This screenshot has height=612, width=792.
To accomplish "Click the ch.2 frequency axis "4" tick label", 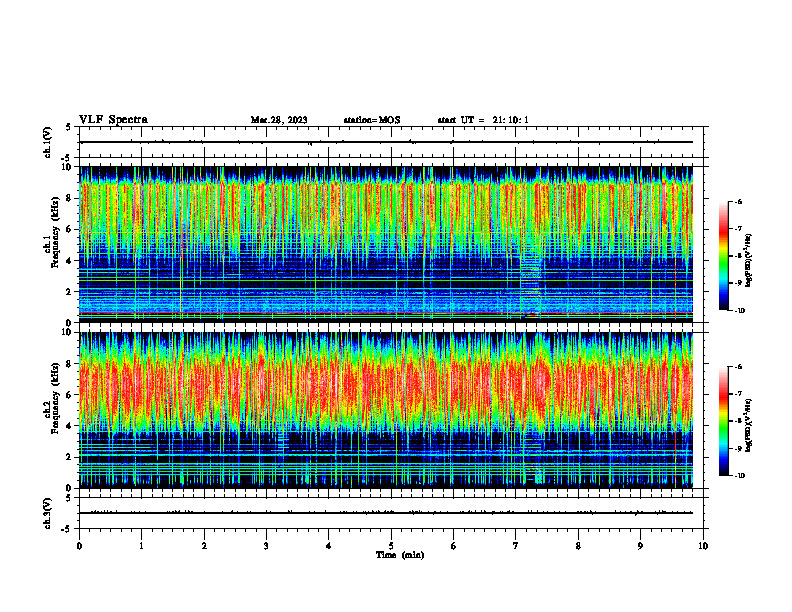I will (70, 426).
